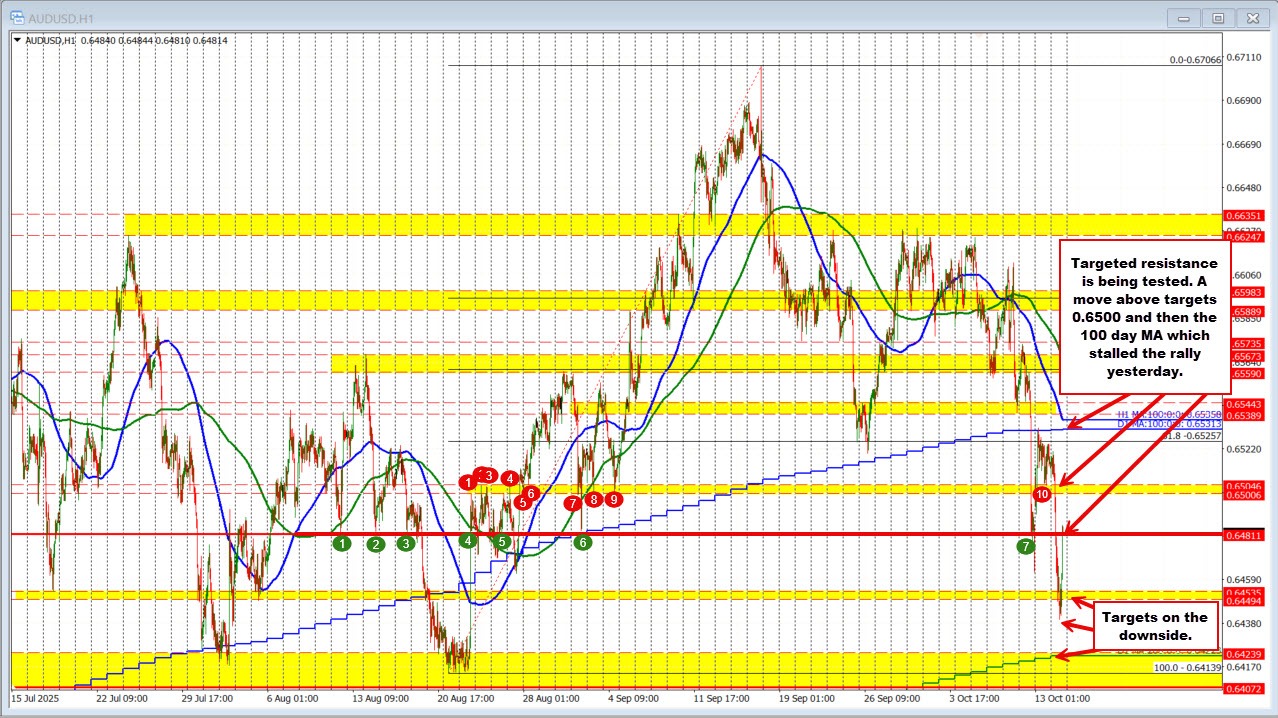Select the green circle marker numbered 7
The image size is (1278, 718).
coord(1026,546)
